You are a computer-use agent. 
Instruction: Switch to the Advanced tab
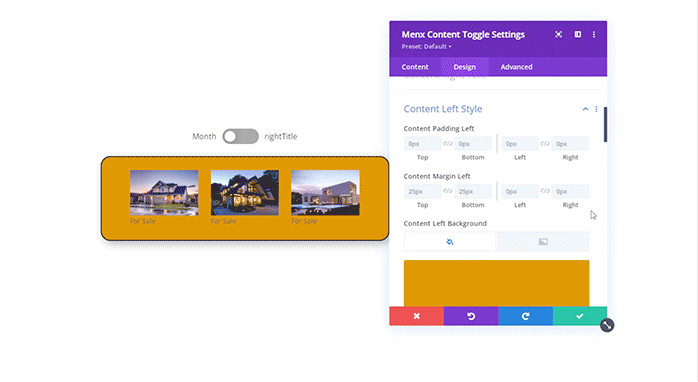click(x=516, y=67)
